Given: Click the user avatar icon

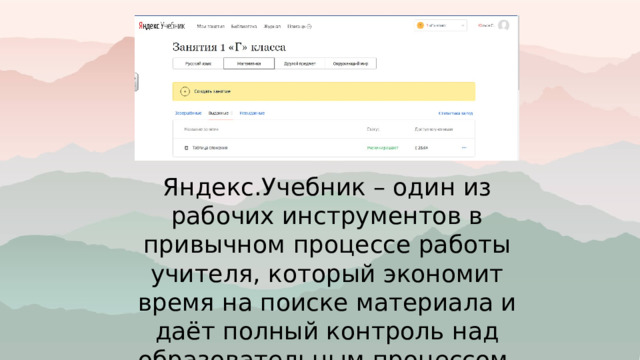Looking at the screenshot, I should (x=504, y=25).
